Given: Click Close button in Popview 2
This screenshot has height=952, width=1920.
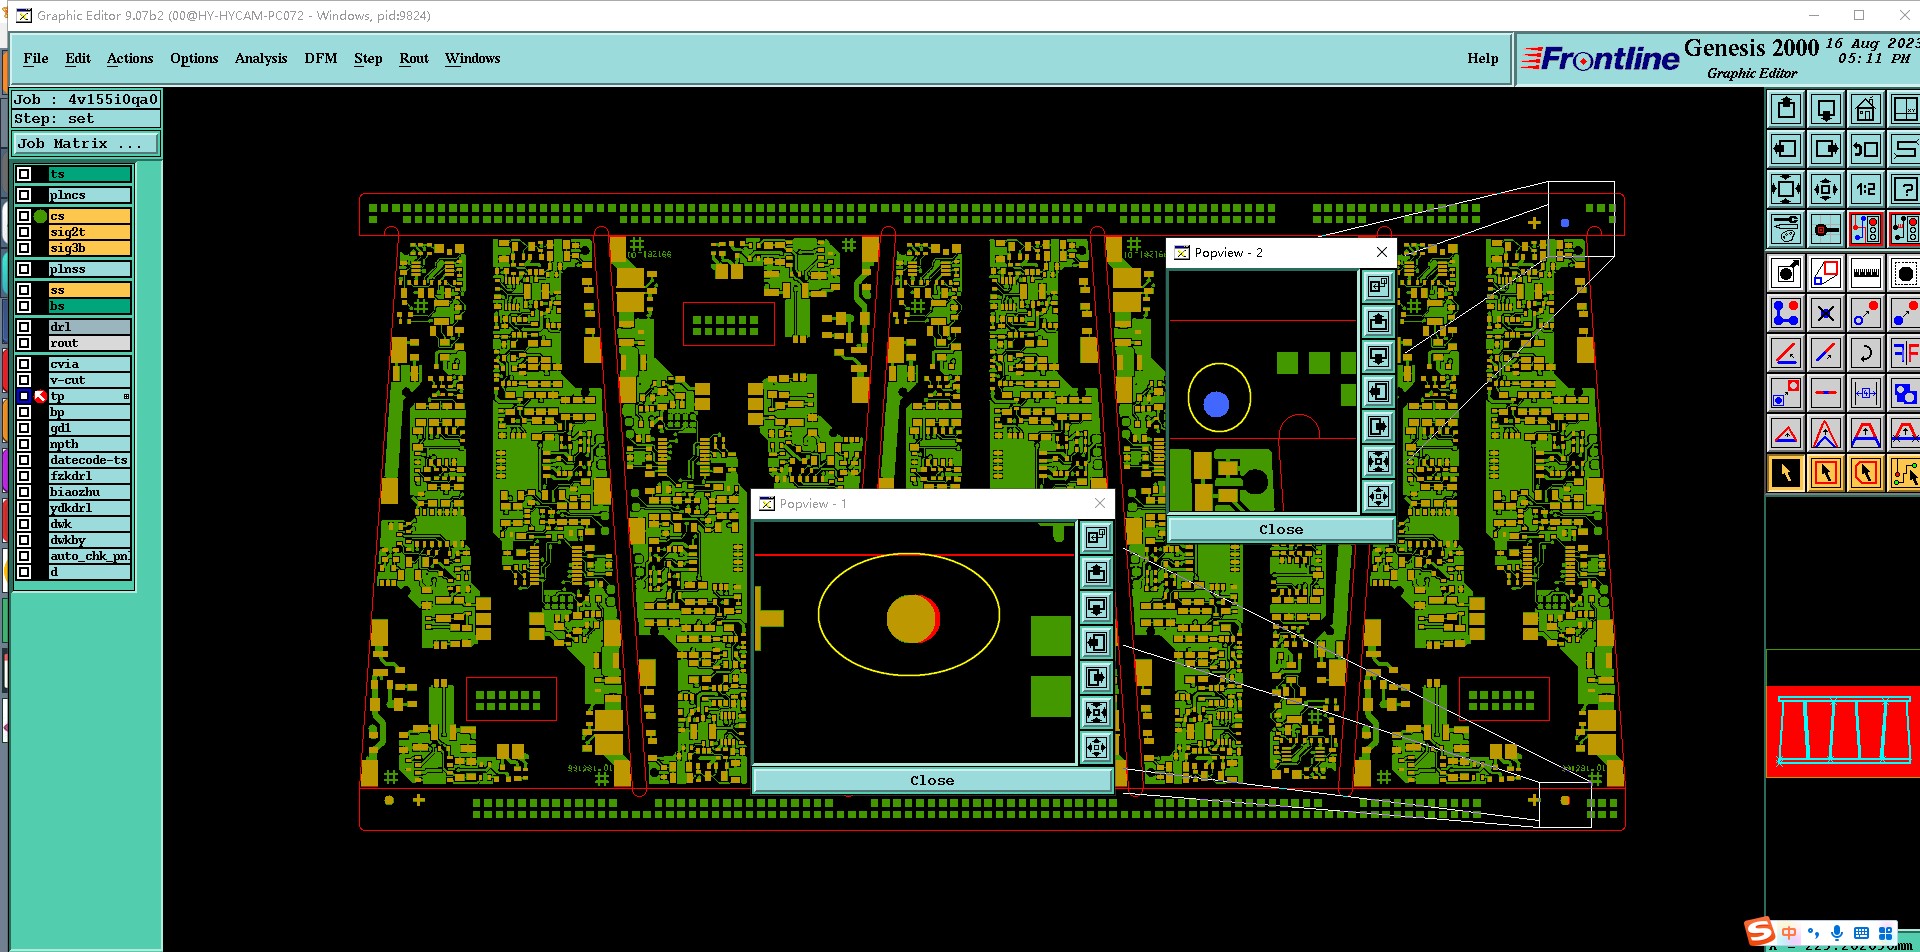Looking at the screenshot, I should tap(1281, 529).
